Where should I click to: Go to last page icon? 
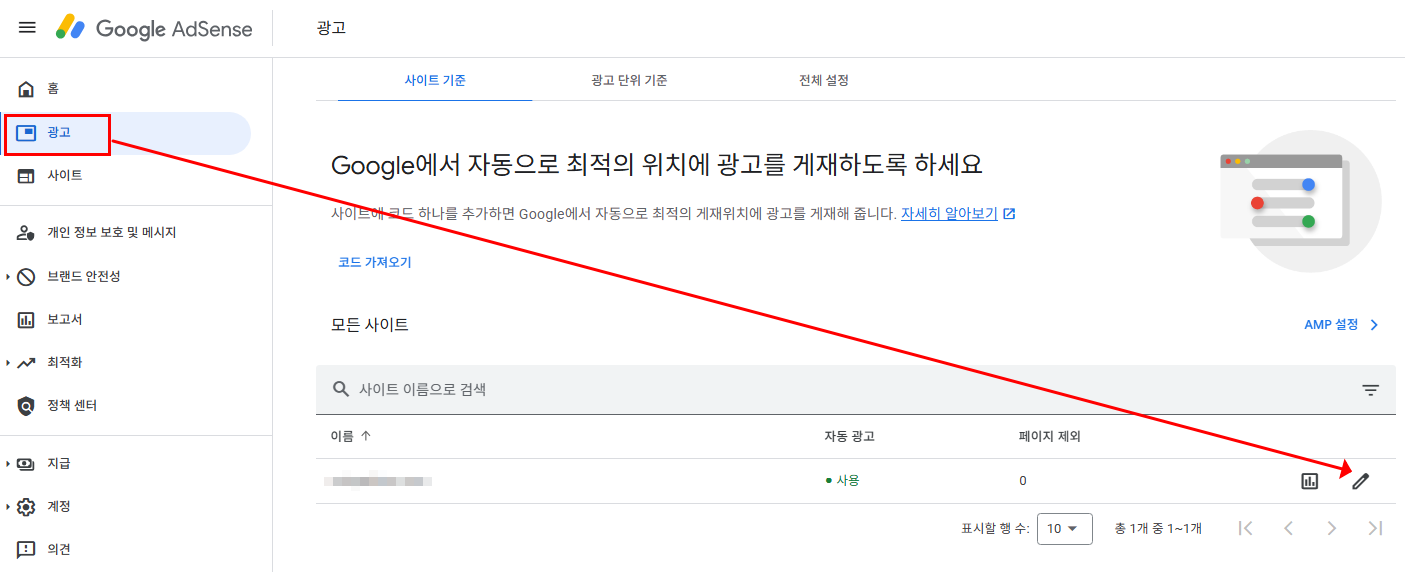pos(1375,528)
